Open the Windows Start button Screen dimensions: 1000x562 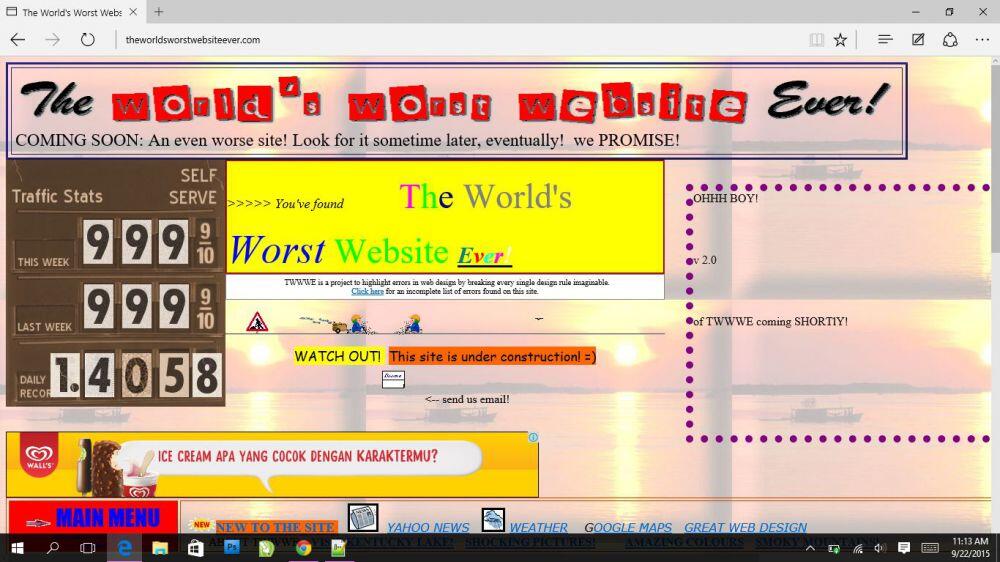coord(17,548)
